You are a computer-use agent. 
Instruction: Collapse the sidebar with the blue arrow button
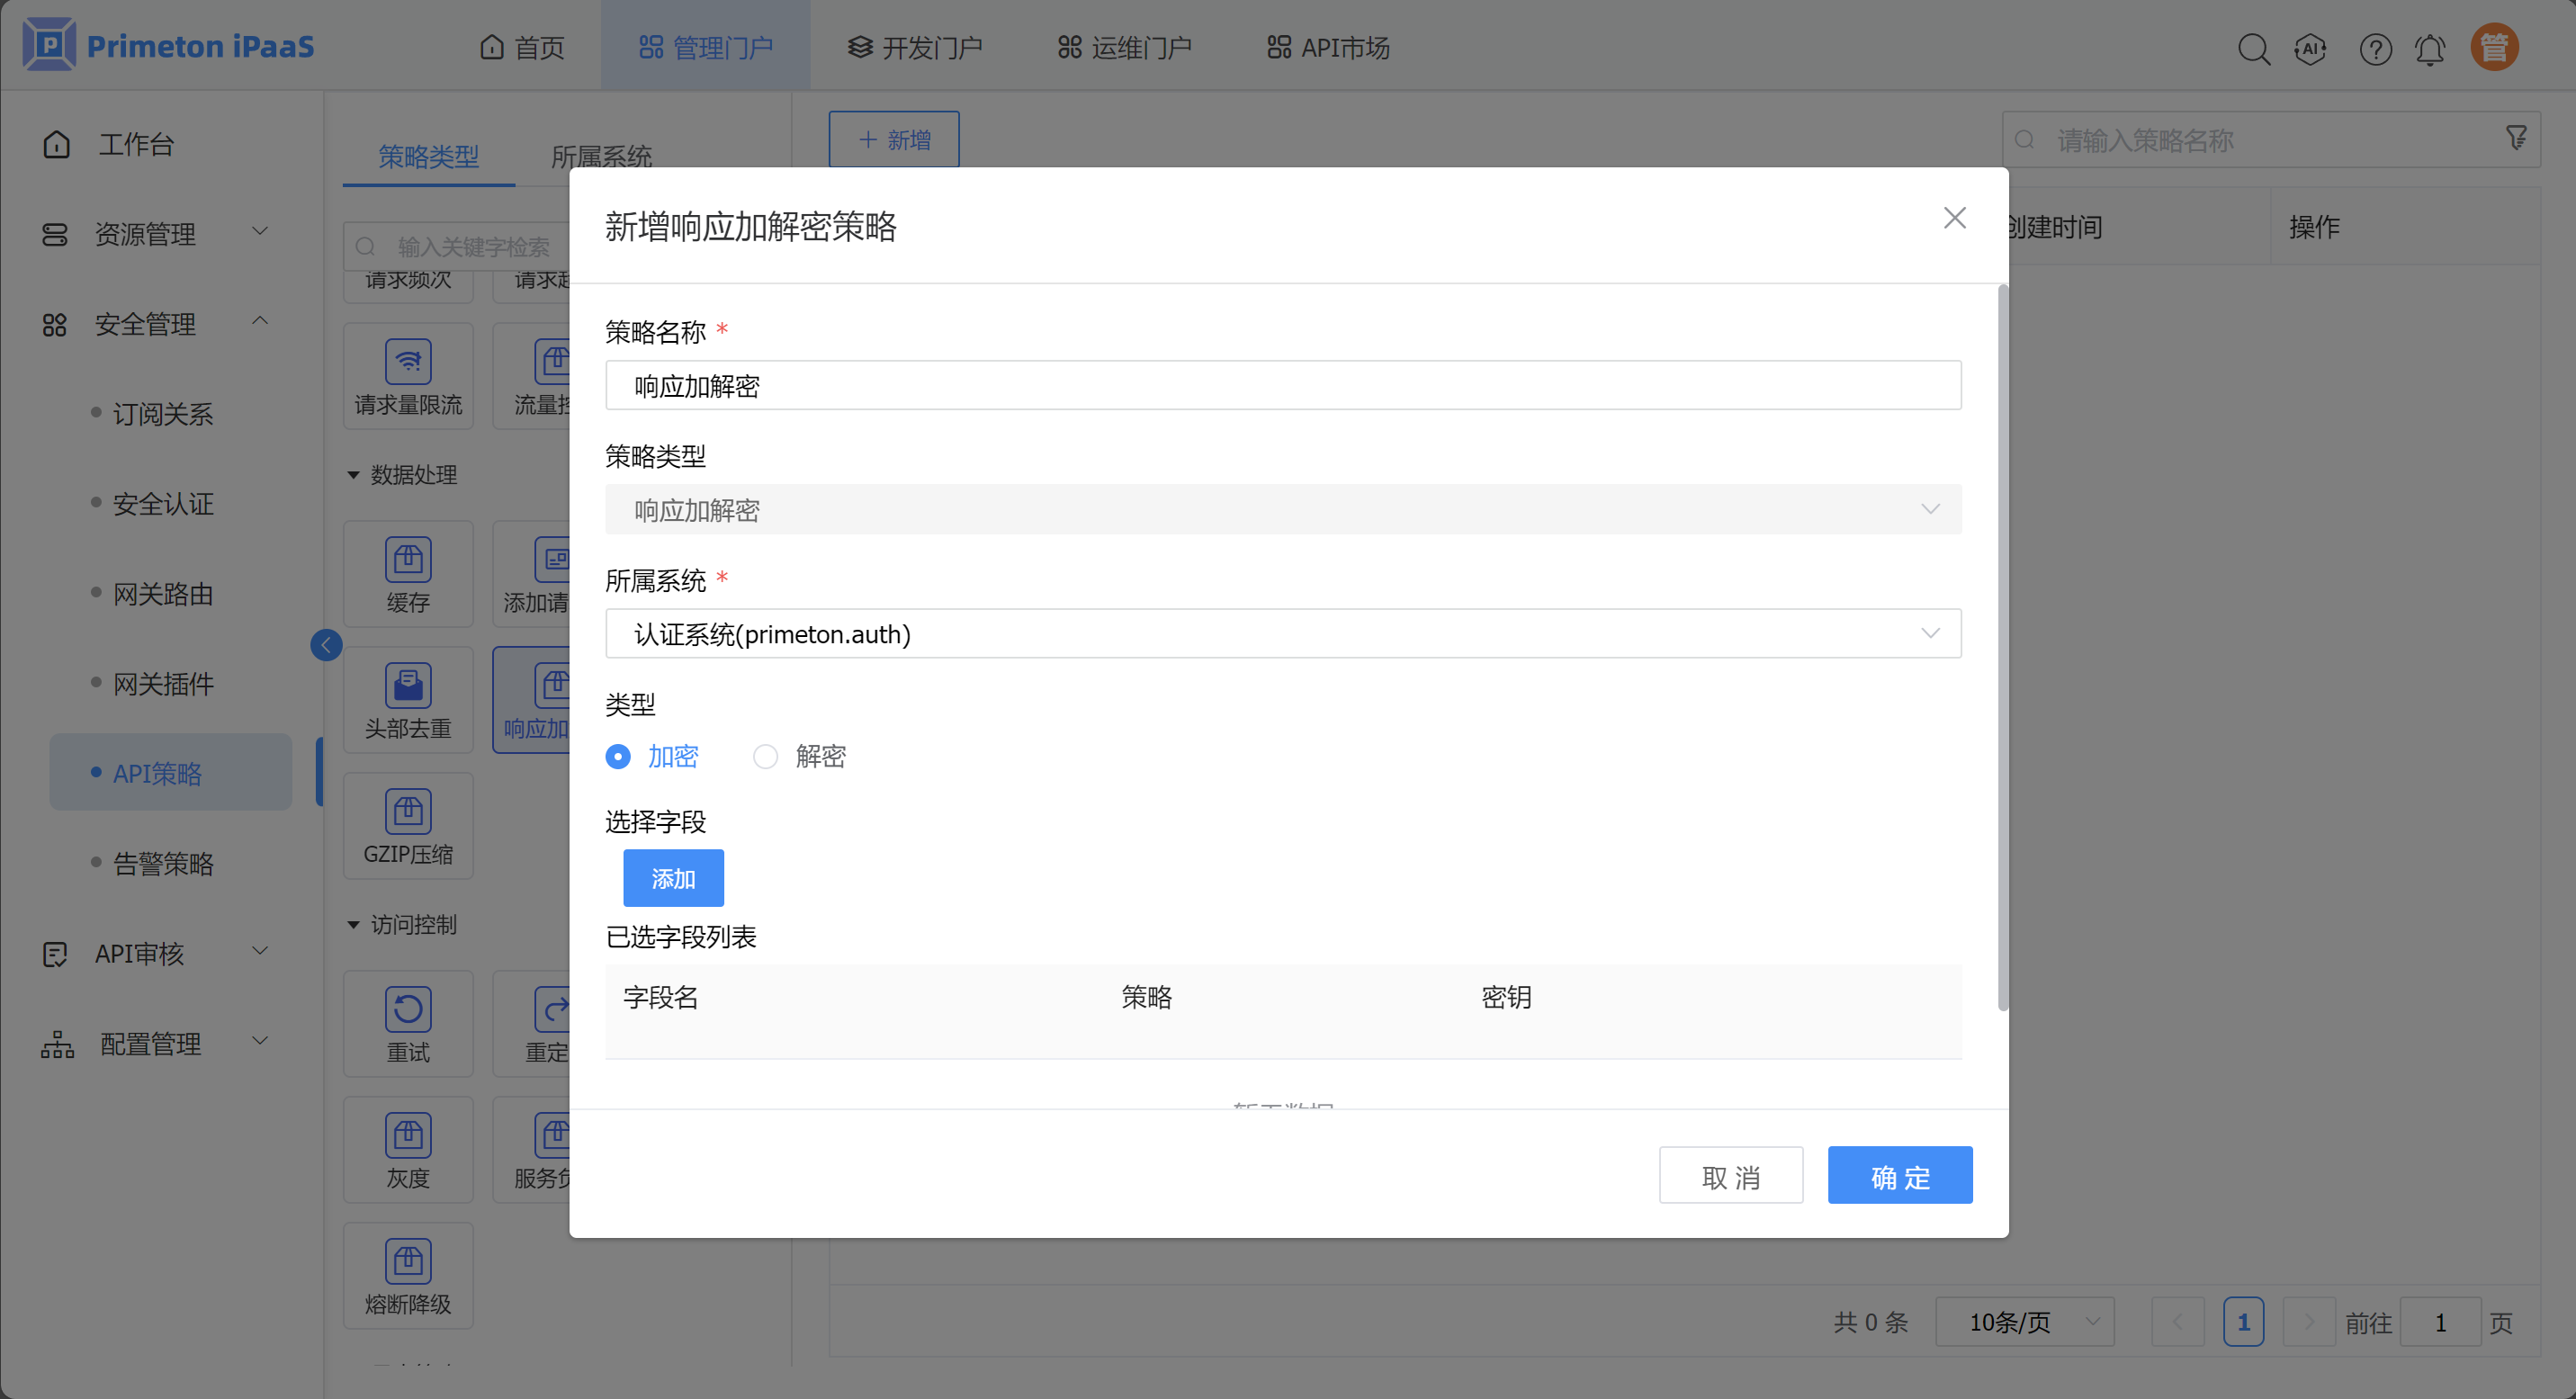tap(326, 645)
